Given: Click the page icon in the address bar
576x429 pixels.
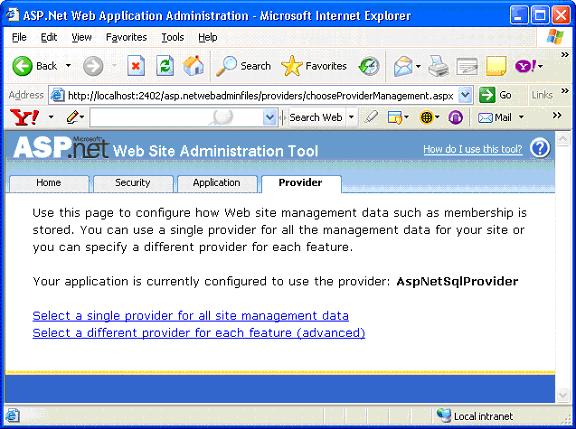Looking at the screenshot, I should tap(58, 95).
